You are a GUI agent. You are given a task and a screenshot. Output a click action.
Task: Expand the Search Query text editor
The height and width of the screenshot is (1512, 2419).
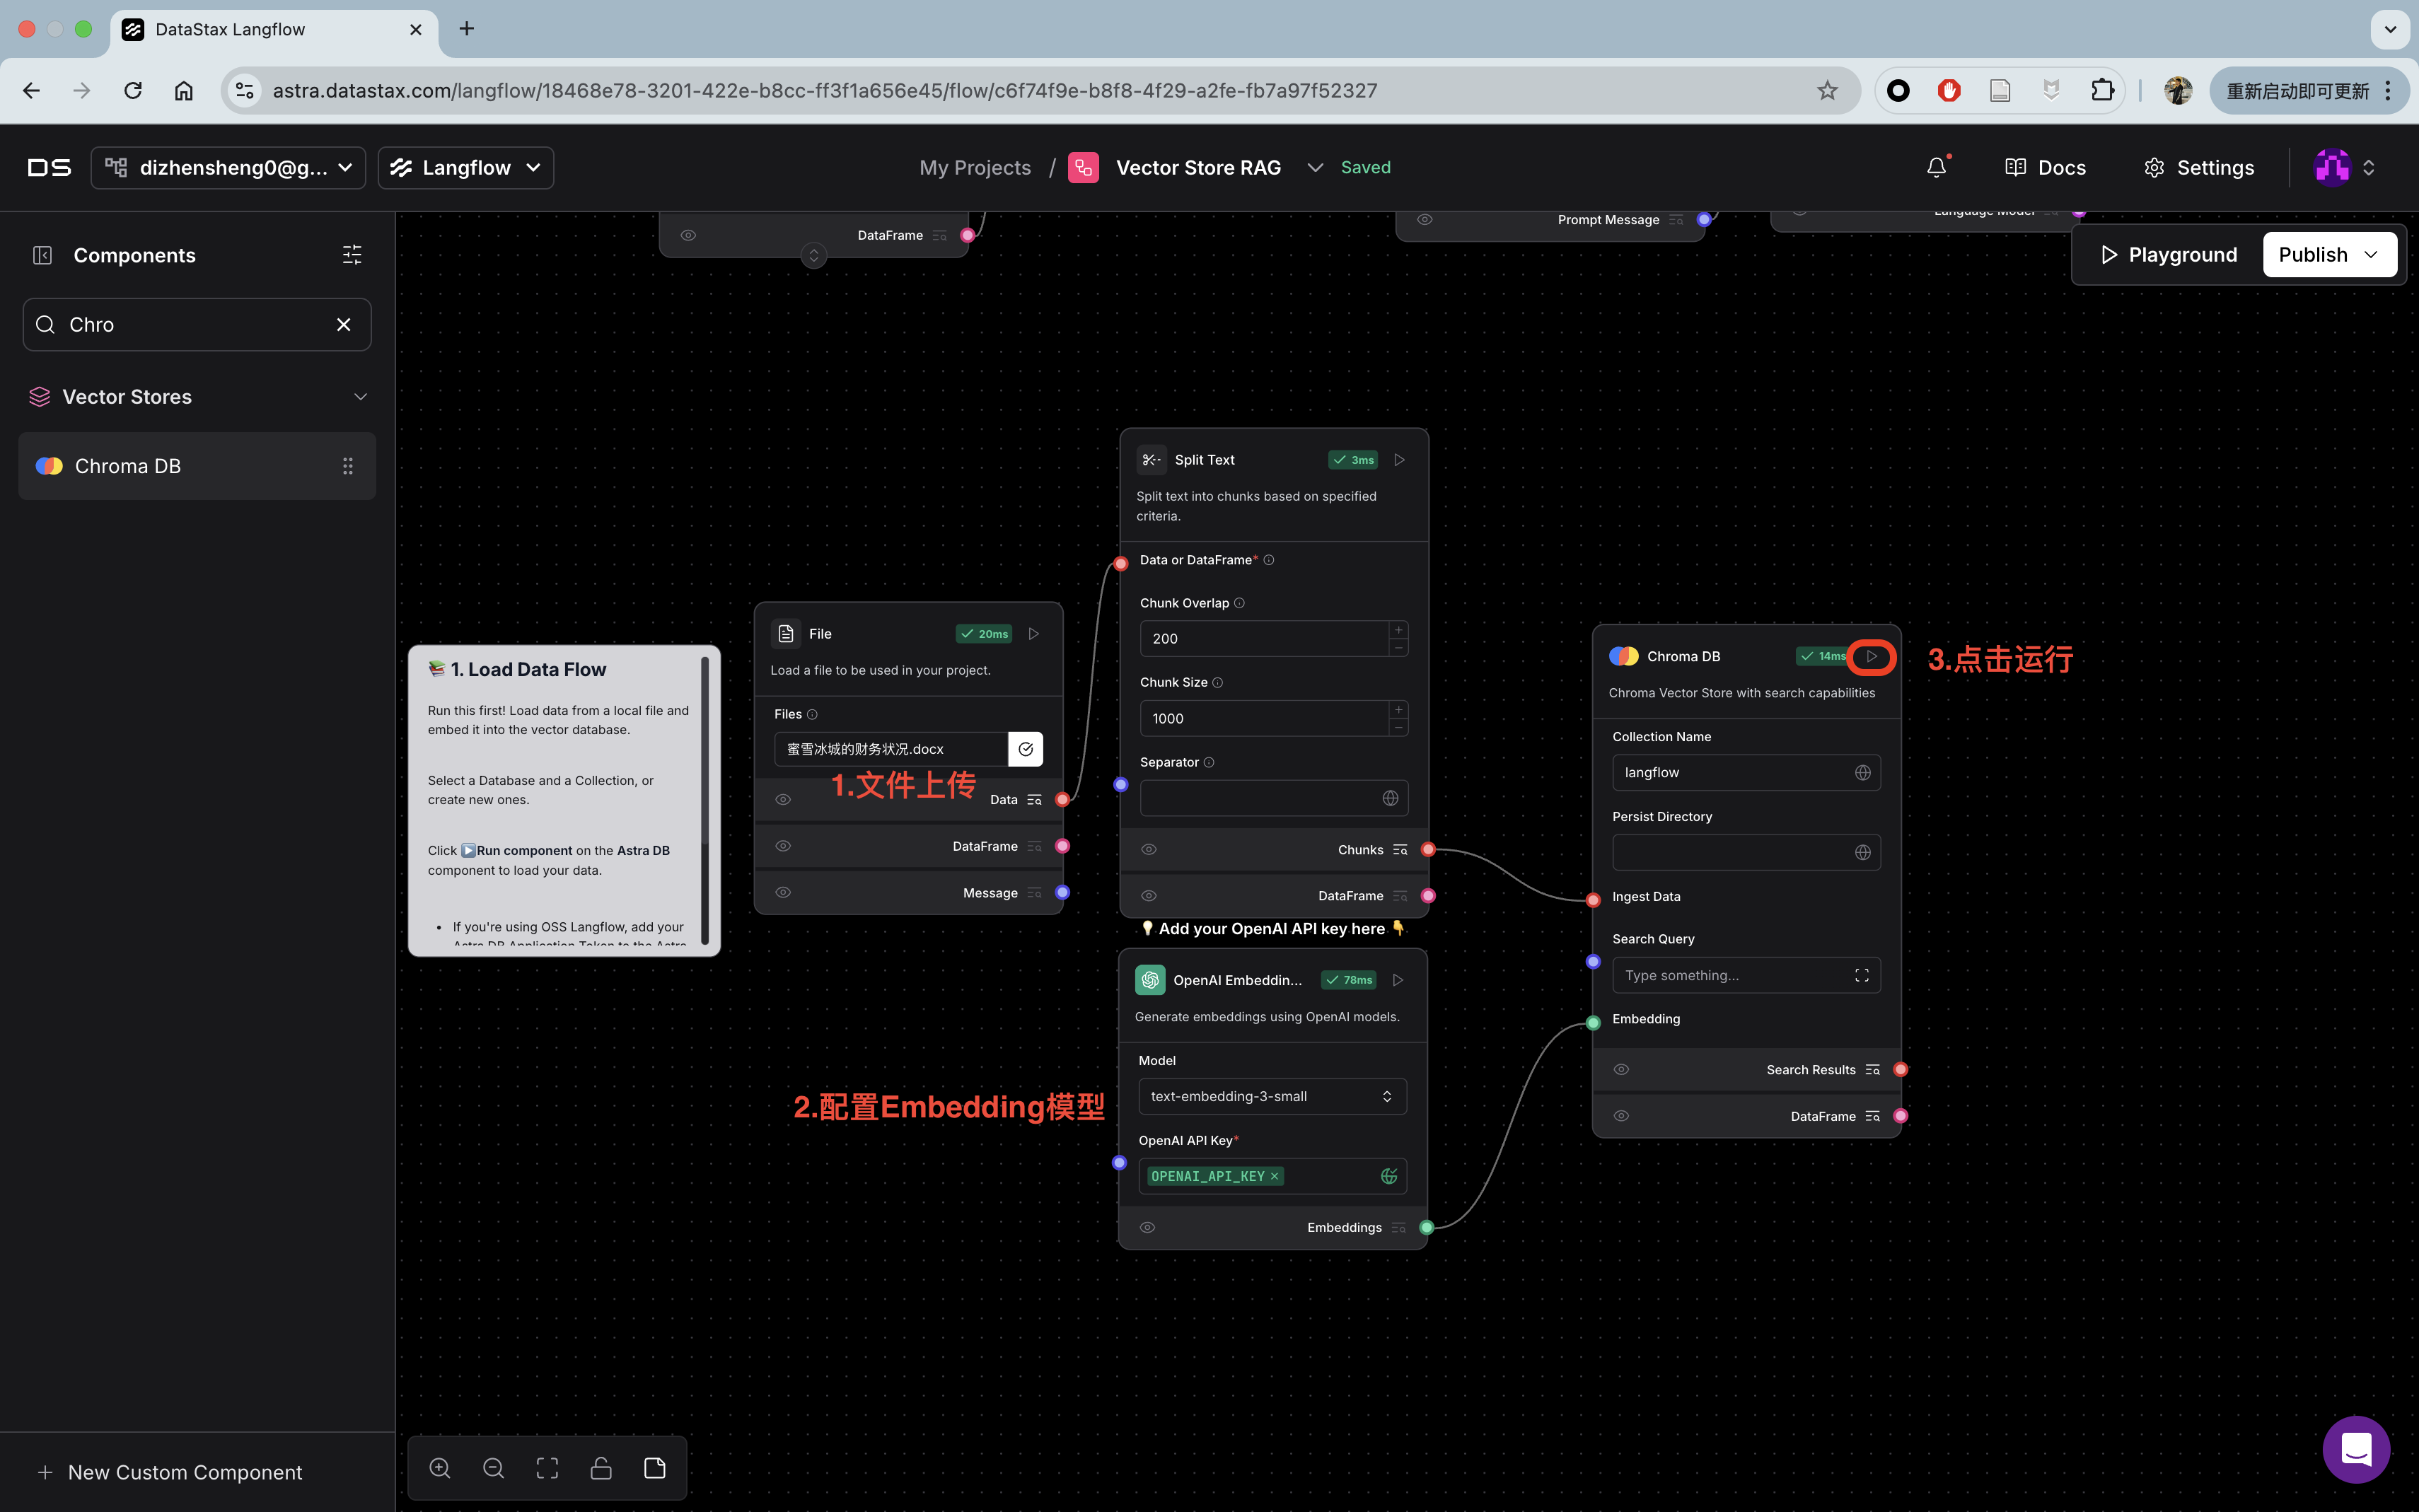pyautogui.click(x=1862, y=976)
